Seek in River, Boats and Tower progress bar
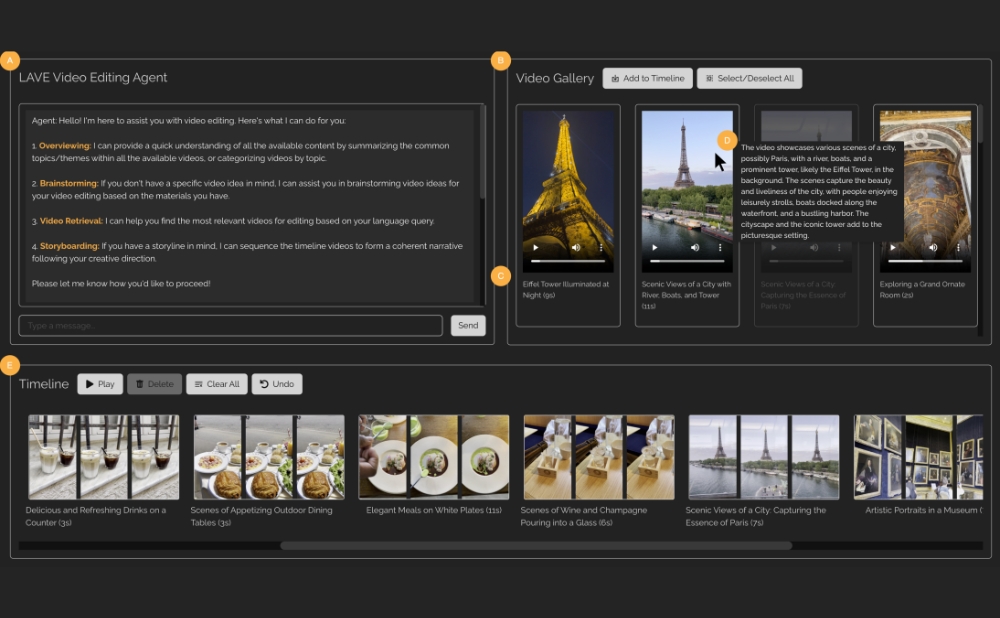Viewport: 1000px width, 618px height. 687,261
